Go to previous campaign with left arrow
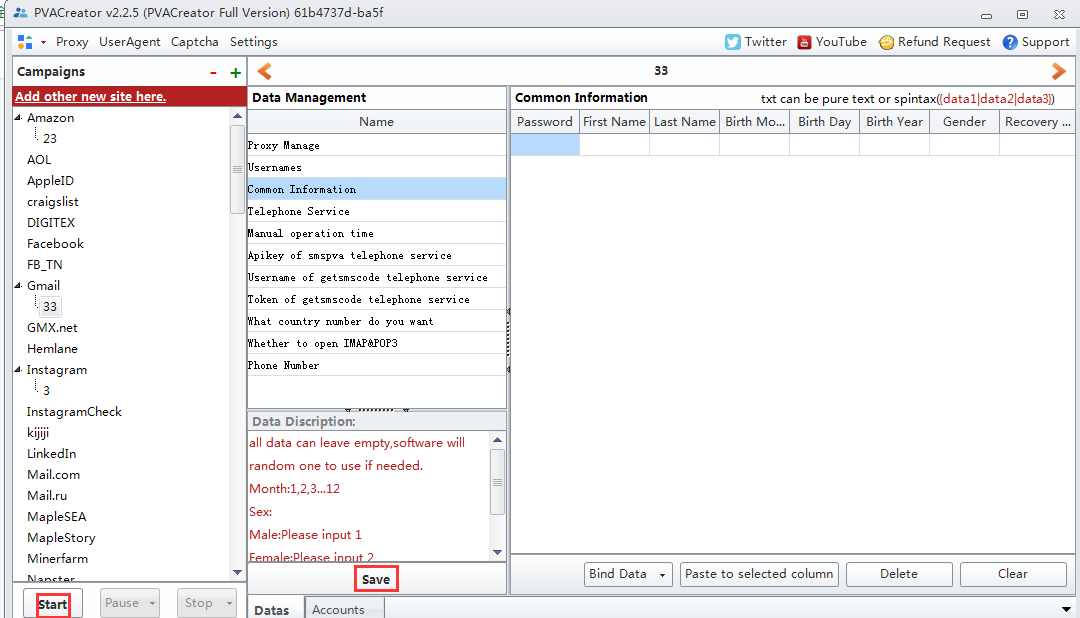The image size is (1080, 618). pos(265,71)
